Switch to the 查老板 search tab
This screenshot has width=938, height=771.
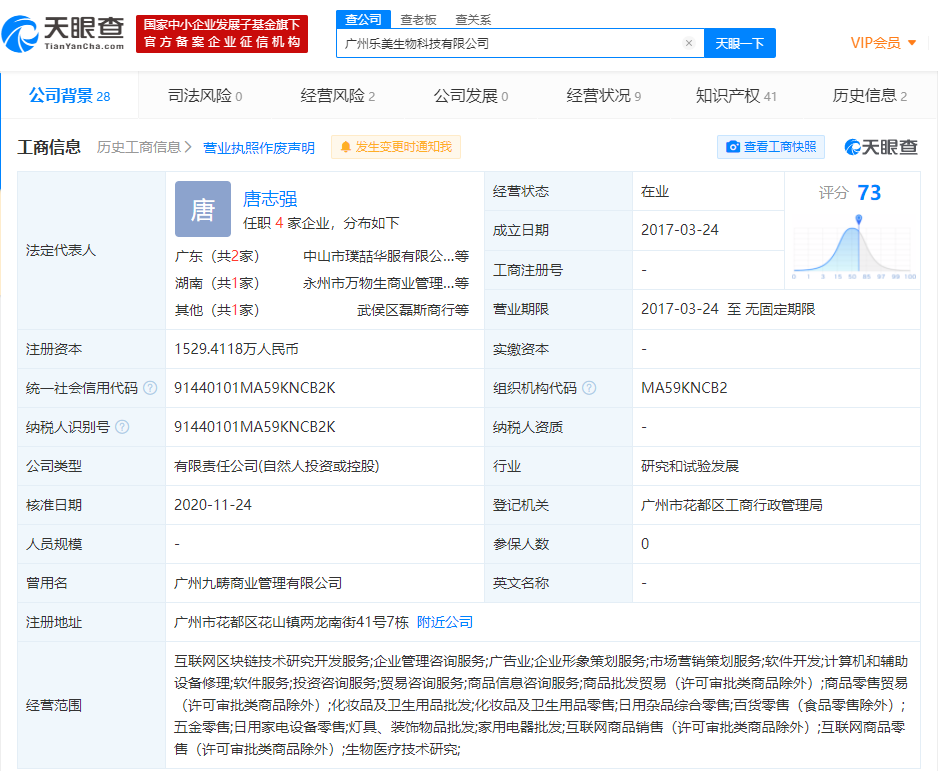(418, 20)
